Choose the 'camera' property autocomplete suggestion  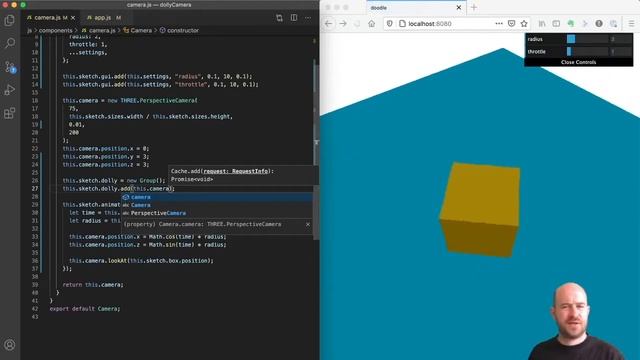click(x=217, y=197)
